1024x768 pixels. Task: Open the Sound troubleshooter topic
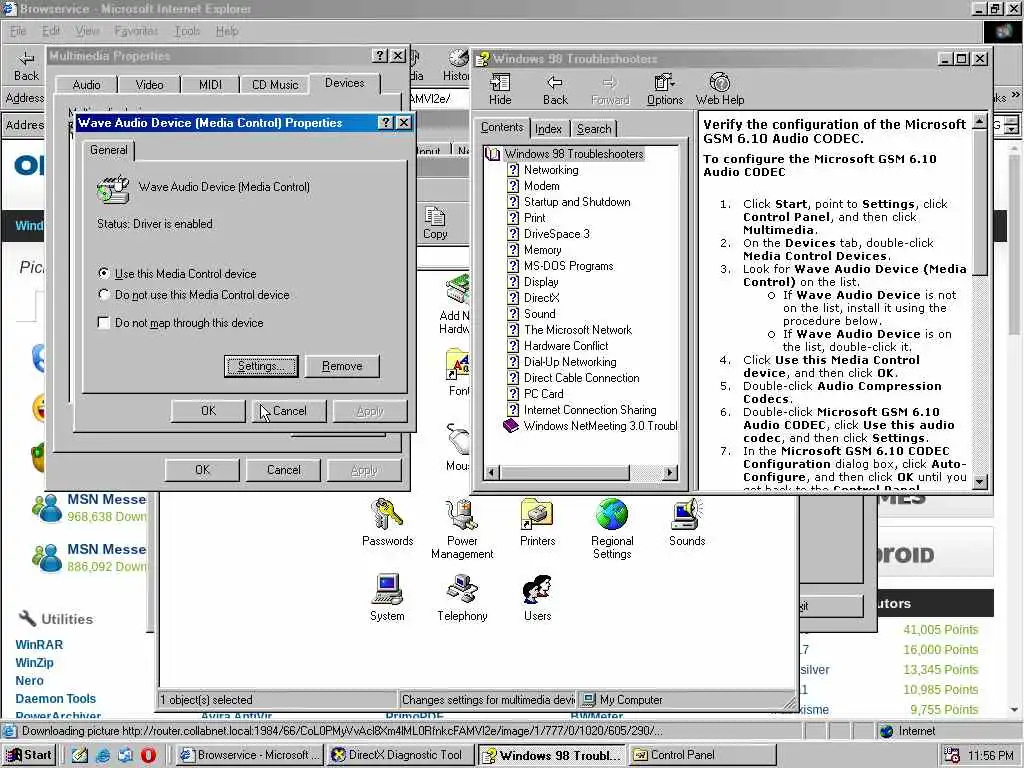coord(539,313)
